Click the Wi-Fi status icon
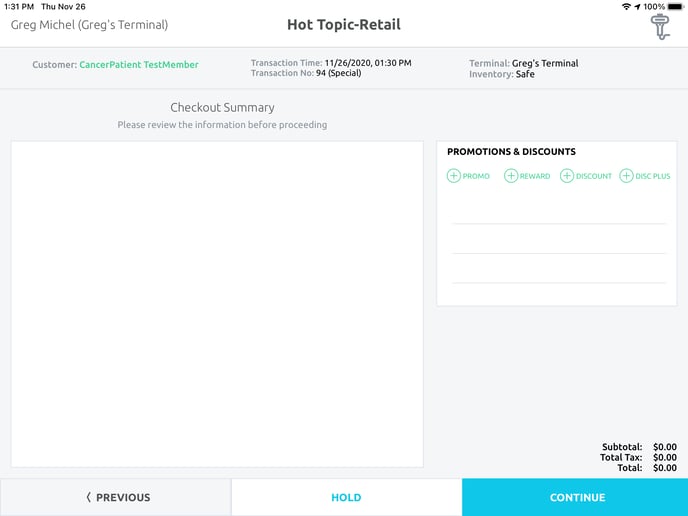This screenshot has height=516, width=688. (626, 6)
